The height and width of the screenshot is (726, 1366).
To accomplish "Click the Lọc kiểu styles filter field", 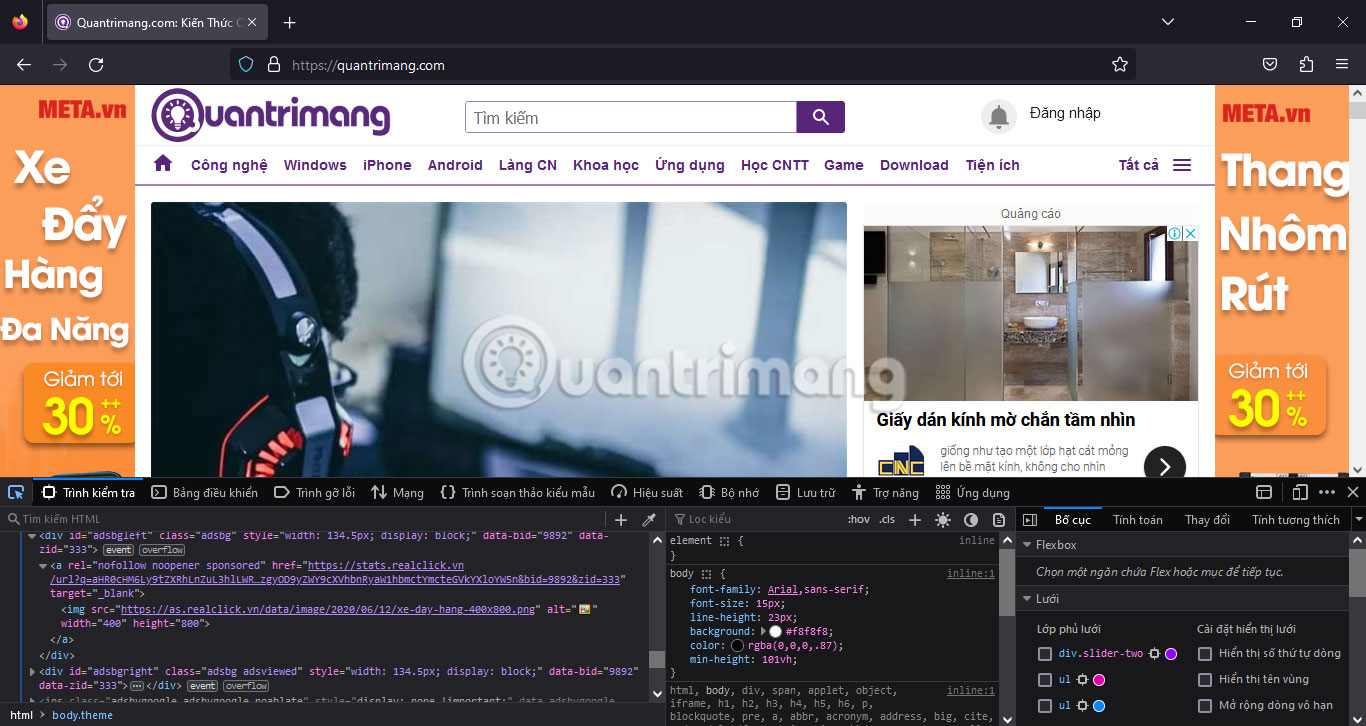I will [x=758, y=519].
